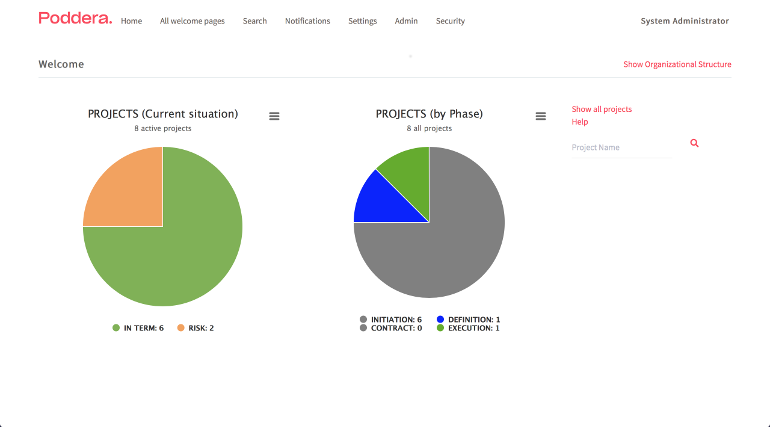Click the '8 active projects' subtitle

point(163,129)
